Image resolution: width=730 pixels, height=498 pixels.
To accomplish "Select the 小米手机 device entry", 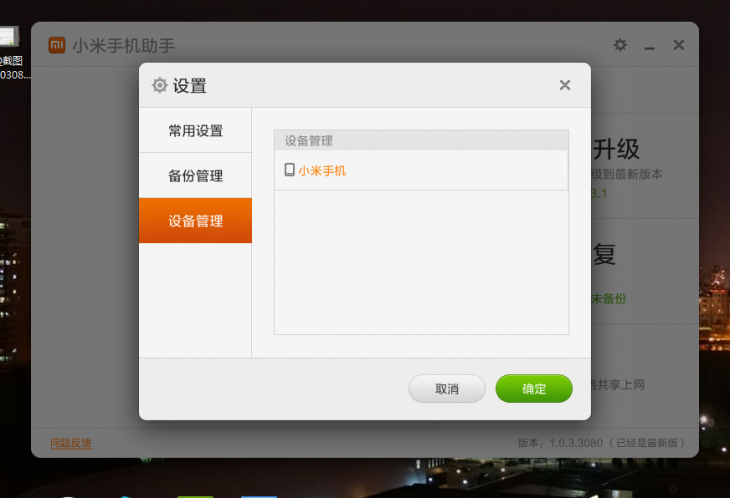I will (421, 170).
